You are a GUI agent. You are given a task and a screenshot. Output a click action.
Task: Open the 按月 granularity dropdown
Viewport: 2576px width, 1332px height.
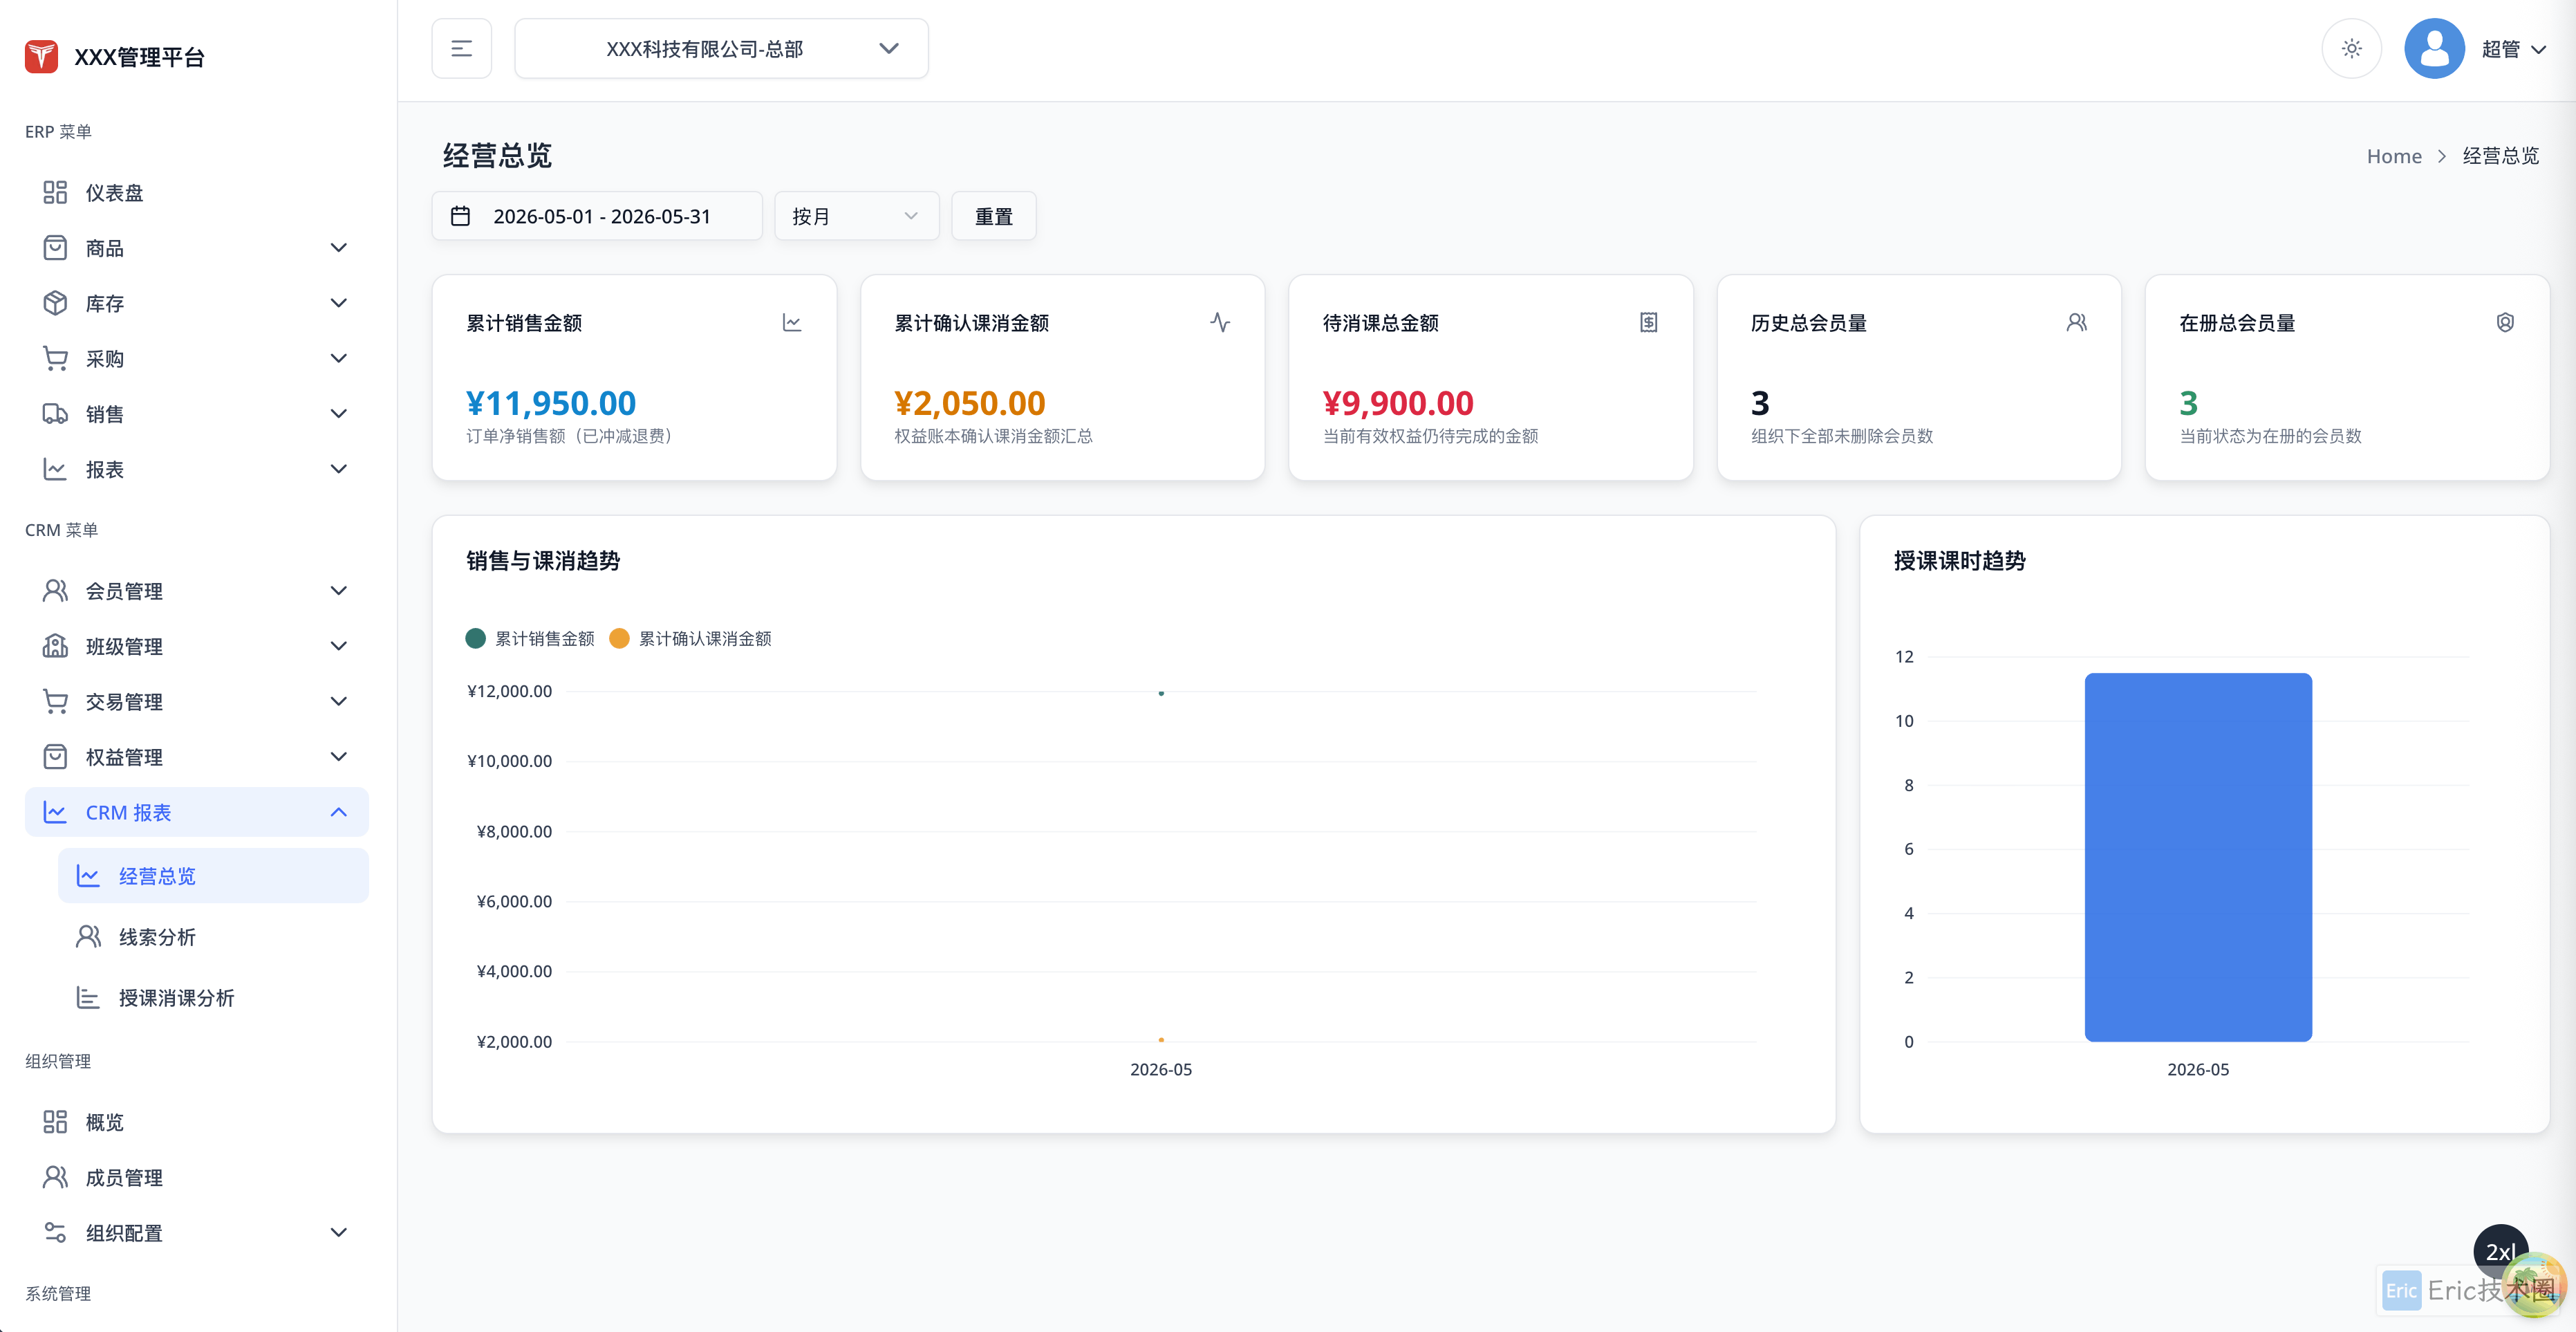click(856, 216)
